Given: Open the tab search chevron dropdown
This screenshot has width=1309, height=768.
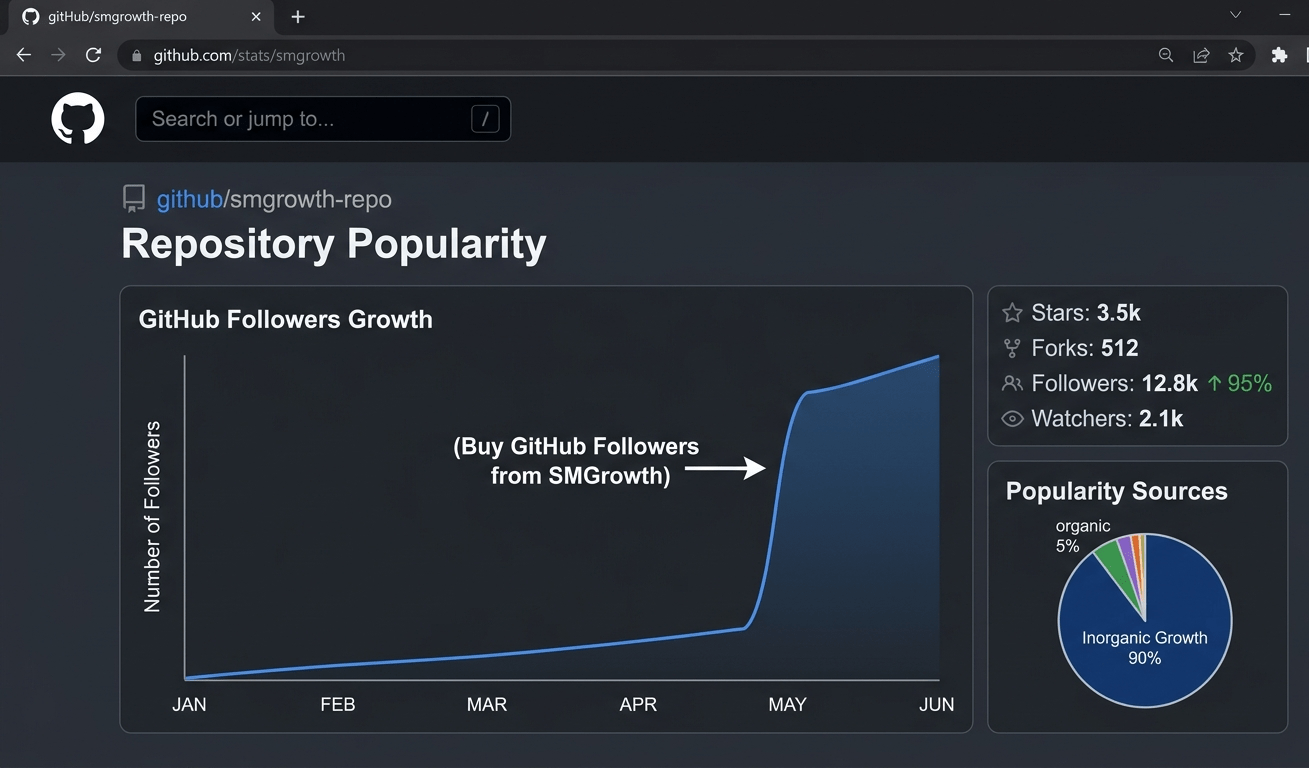Looking at the screenshot, I should tap(1235, 15).
